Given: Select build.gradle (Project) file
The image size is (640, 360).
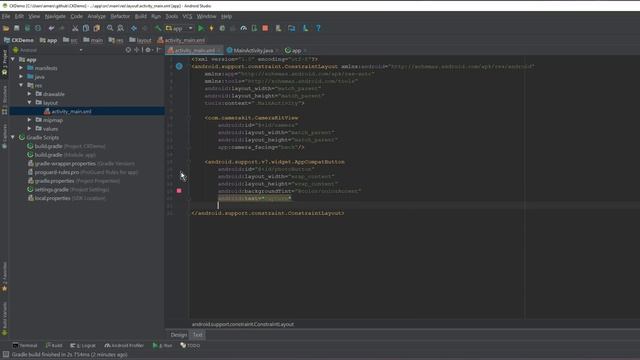Looking at the screenshot, I should pyautogui.click(x=66, y=146).
